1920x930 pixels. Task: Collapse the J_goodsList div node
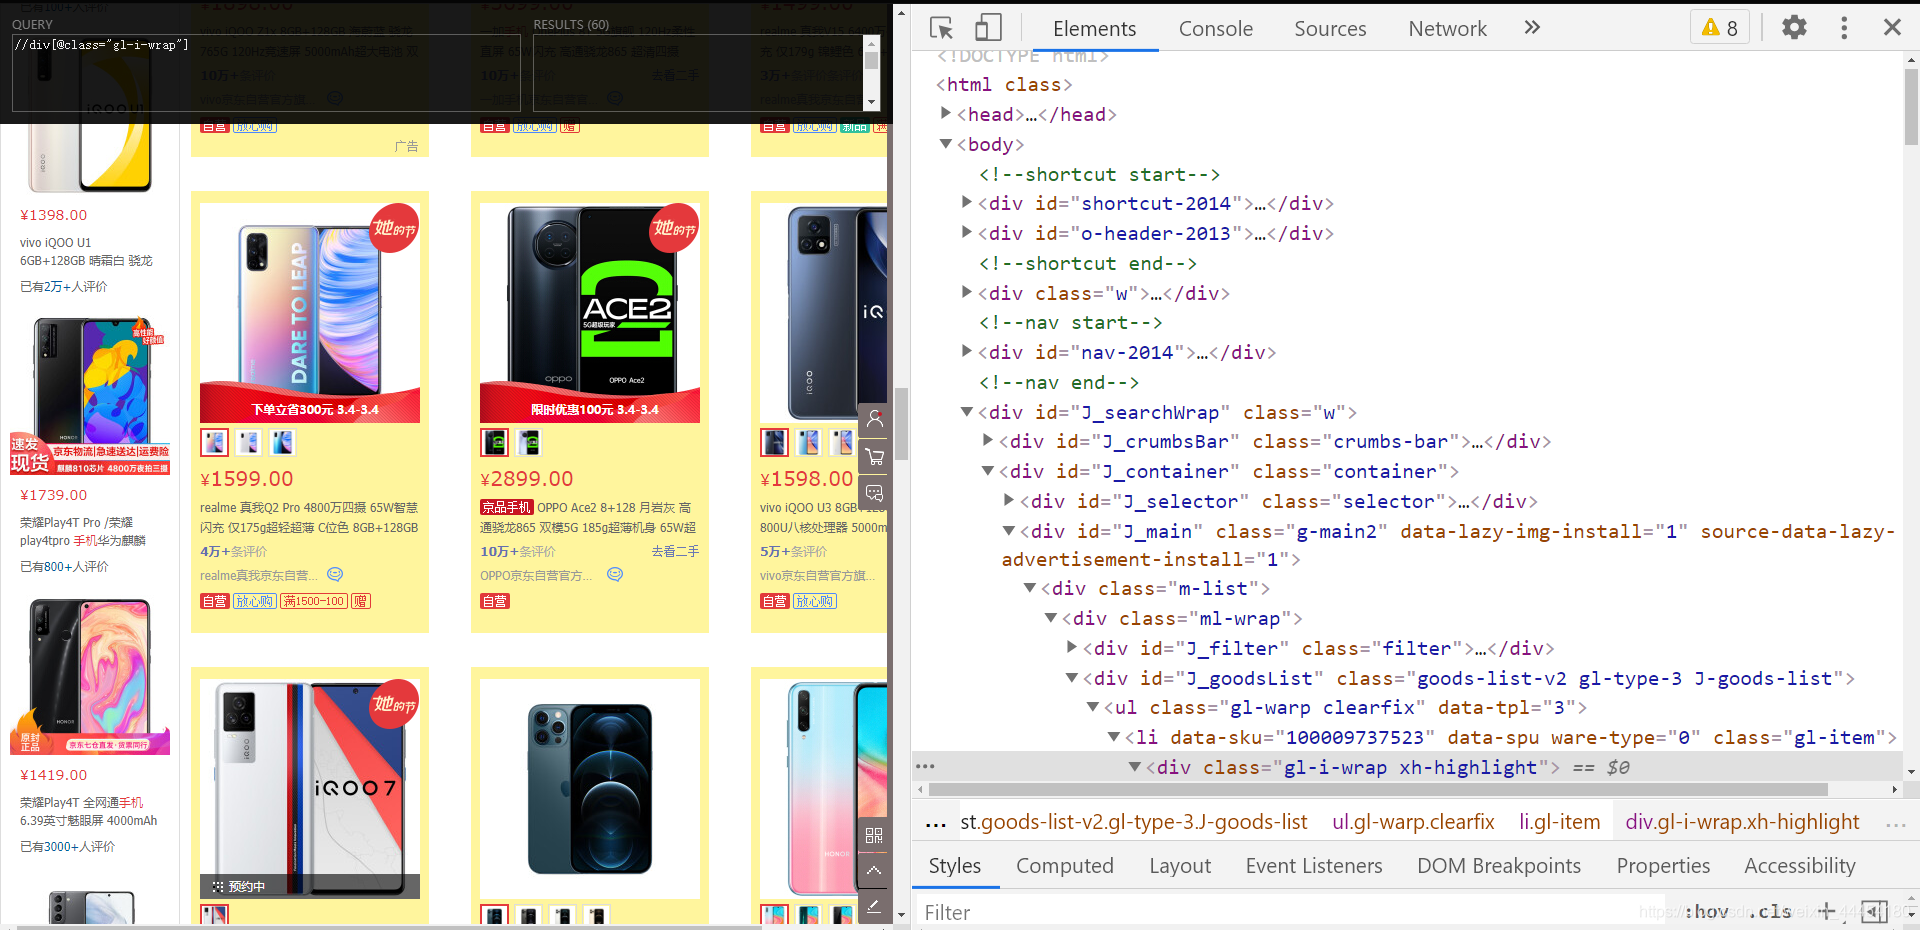coord(1072,678)
